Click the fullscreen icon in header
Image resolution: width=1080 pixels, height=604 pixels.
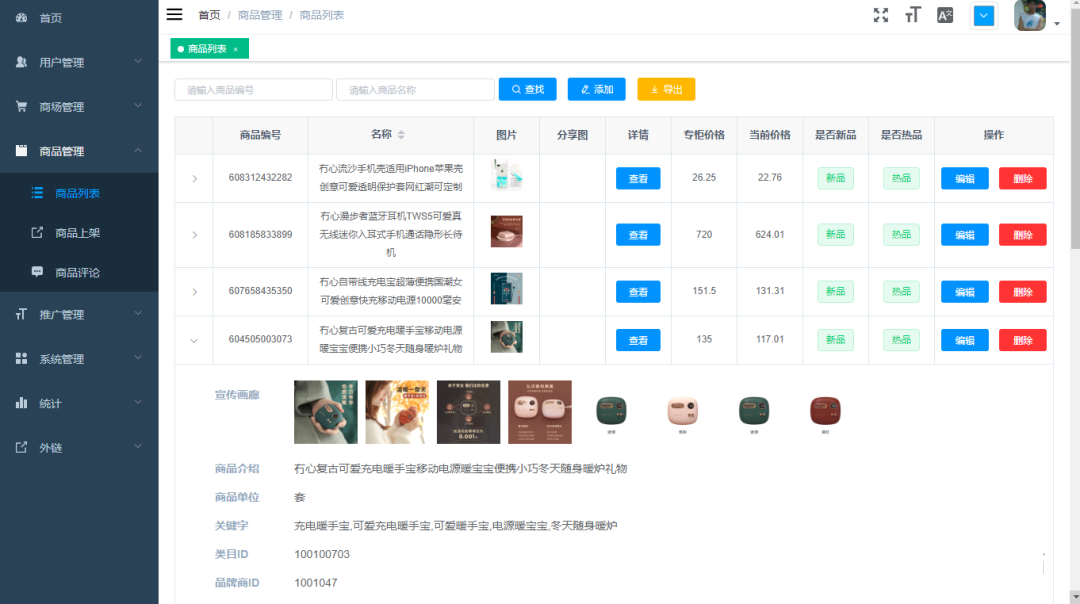coord(880,15)
